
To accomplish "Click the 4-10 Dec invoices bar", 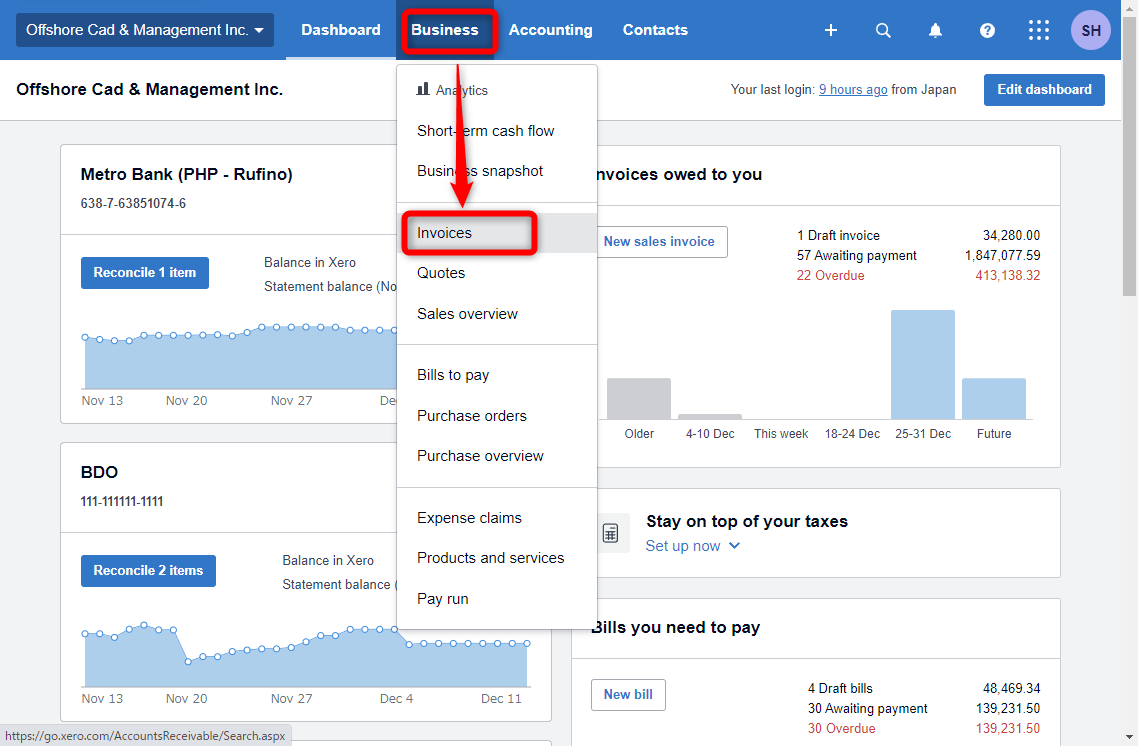I will tap(710, 417).
